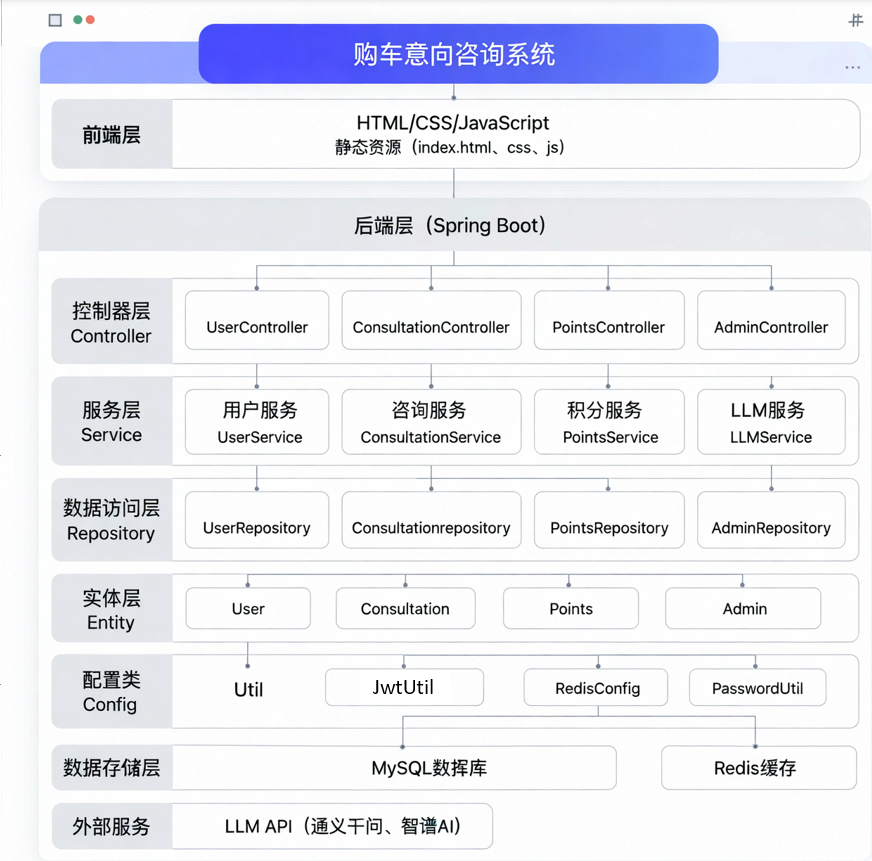Screen dimensions: 872x861
Task: Open the three-dot more options menu
Action: tap(852, 67)
